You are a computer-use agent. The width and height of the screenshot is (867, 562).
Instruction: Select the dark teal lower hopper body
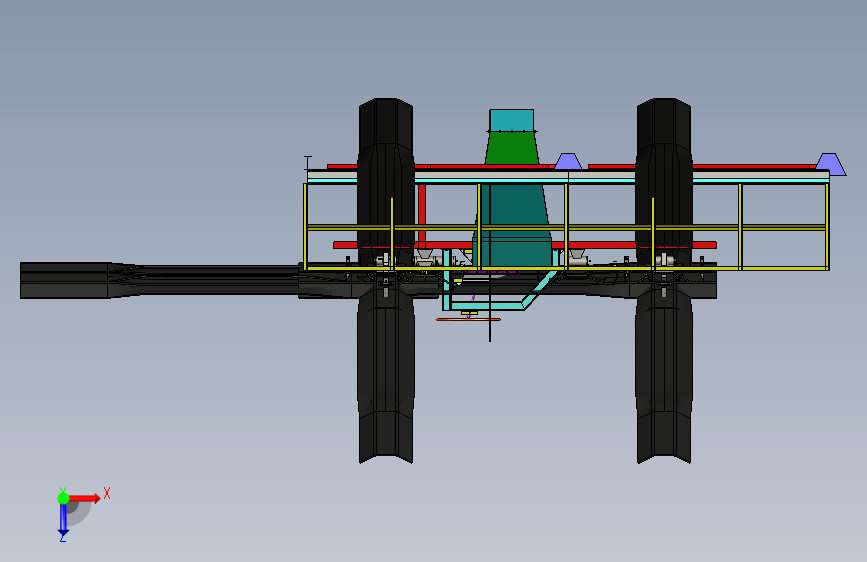tap(512, 226)
